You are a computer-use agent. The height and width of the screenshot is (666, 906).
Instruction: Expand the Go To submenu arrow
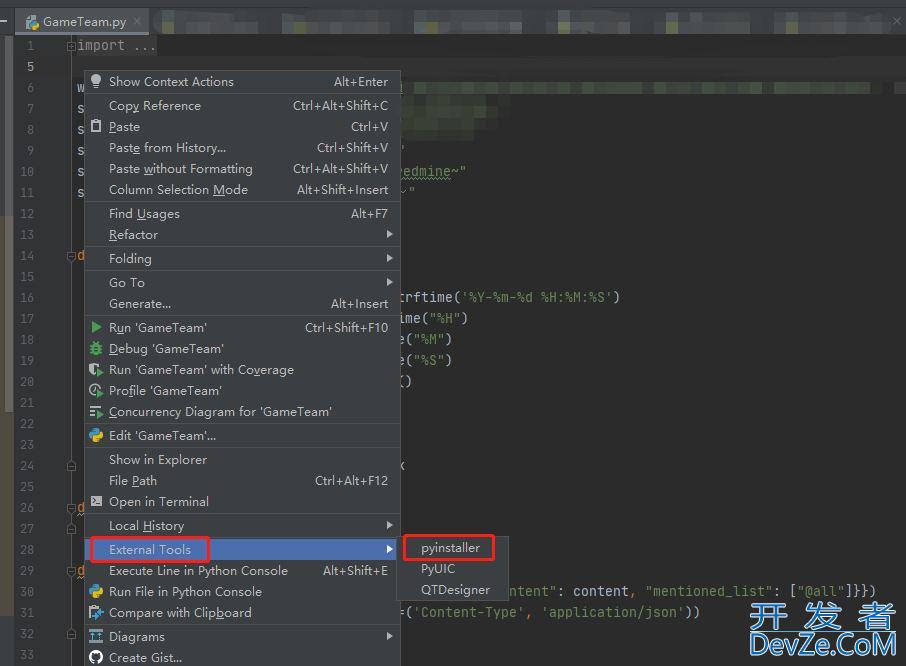coord(389,282)
